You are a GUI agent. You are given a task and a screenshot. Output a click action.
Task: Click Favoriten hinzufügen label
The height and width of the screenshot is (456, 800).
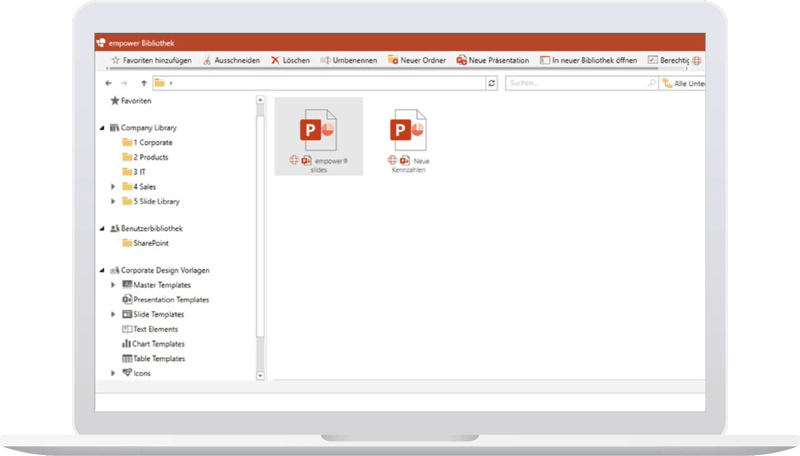(157, 60)
